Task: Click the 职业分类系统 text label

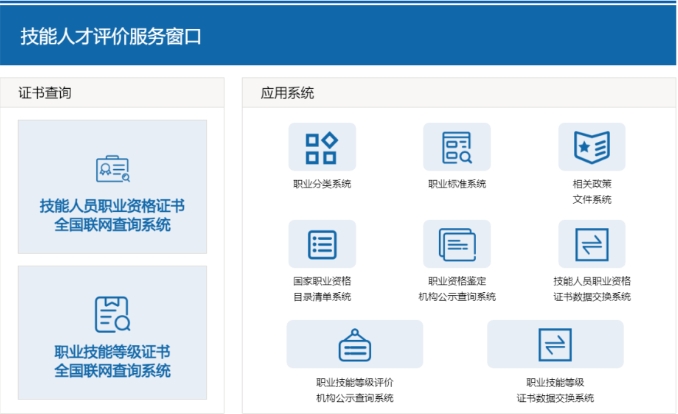Action: tap(321, 184)
